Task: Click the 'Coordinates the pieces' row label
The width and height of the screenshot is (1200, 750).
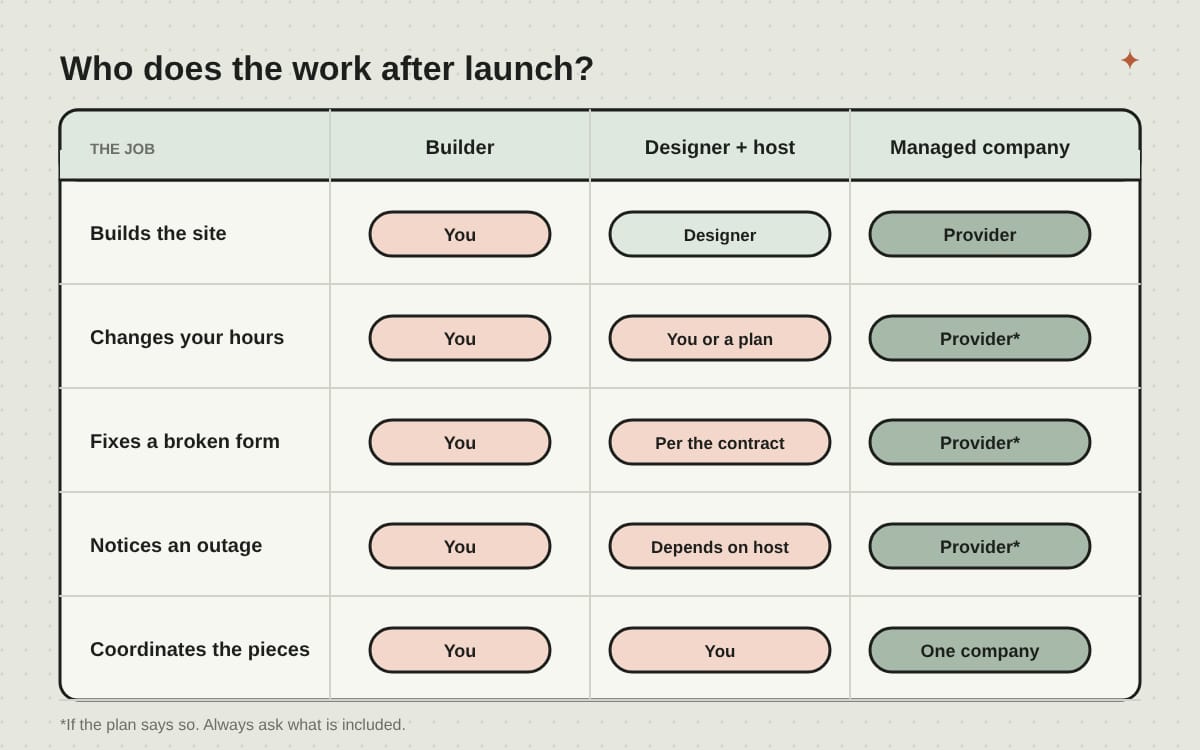Action: pyautogui.click(x=200, y=649)
